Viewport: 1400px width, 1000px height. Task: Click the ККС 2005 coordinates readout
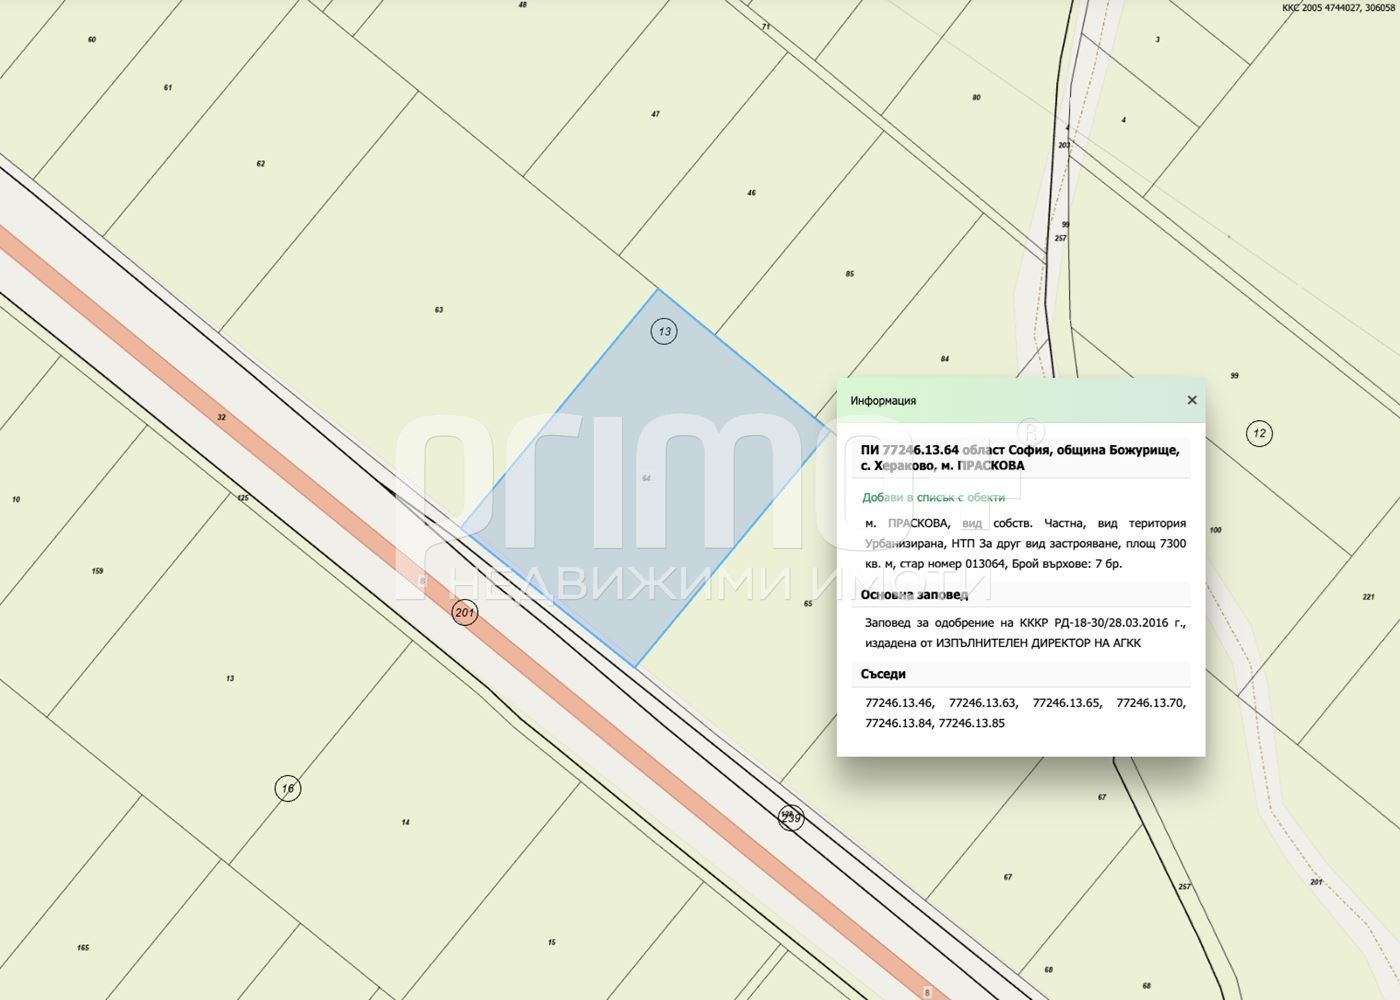click(x=1339, y=7)
